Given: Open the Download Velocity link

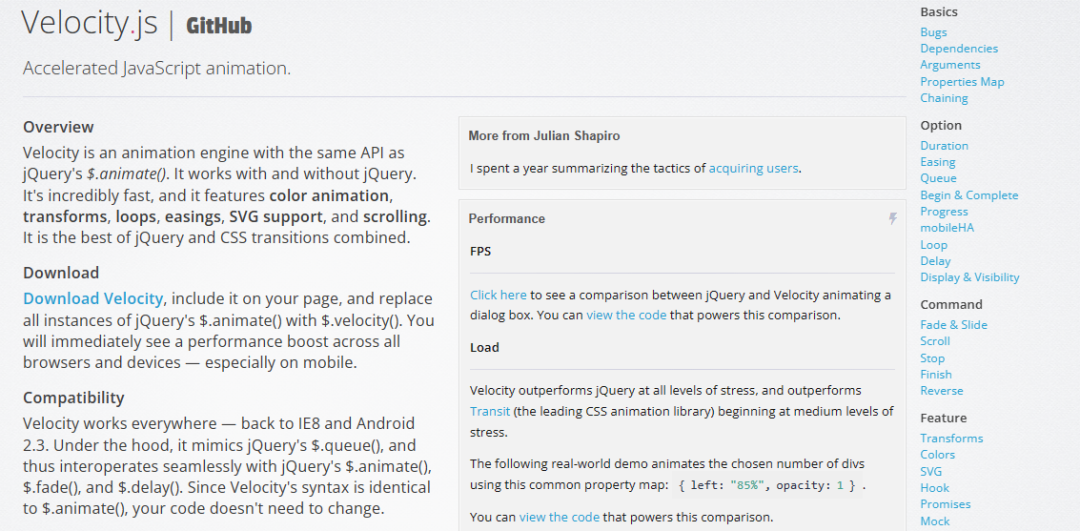Looking at the screenshot, I should [x=93, y=299].
